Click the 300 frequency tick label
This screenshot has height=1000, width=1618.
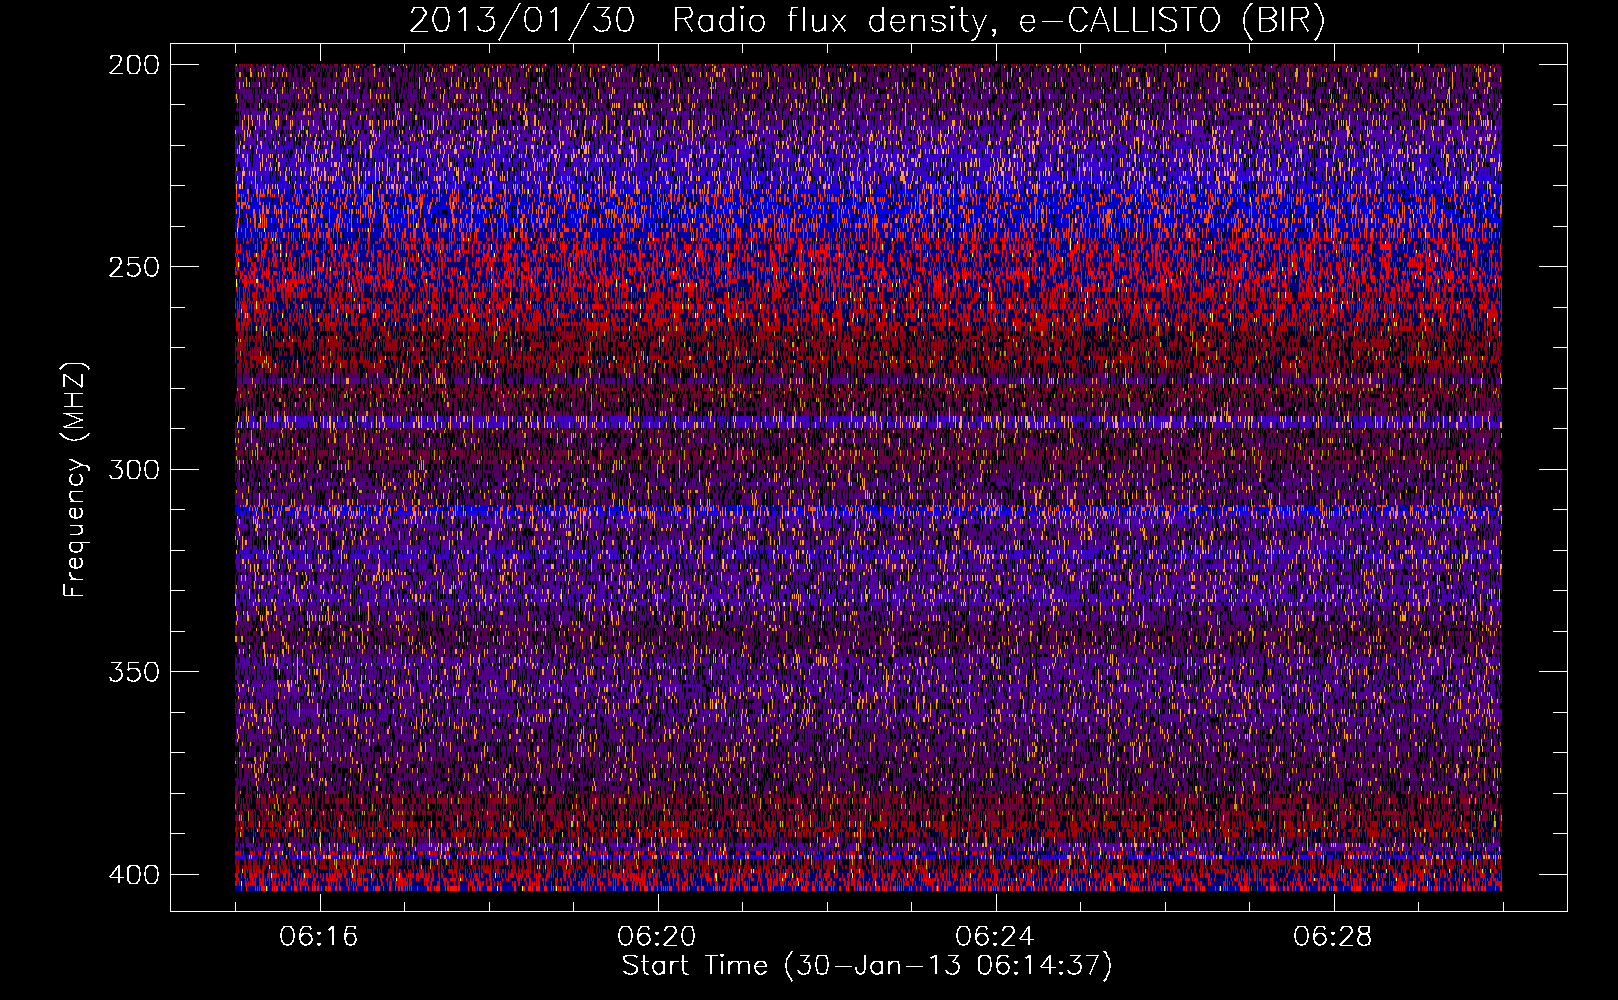tap(133, 469)
